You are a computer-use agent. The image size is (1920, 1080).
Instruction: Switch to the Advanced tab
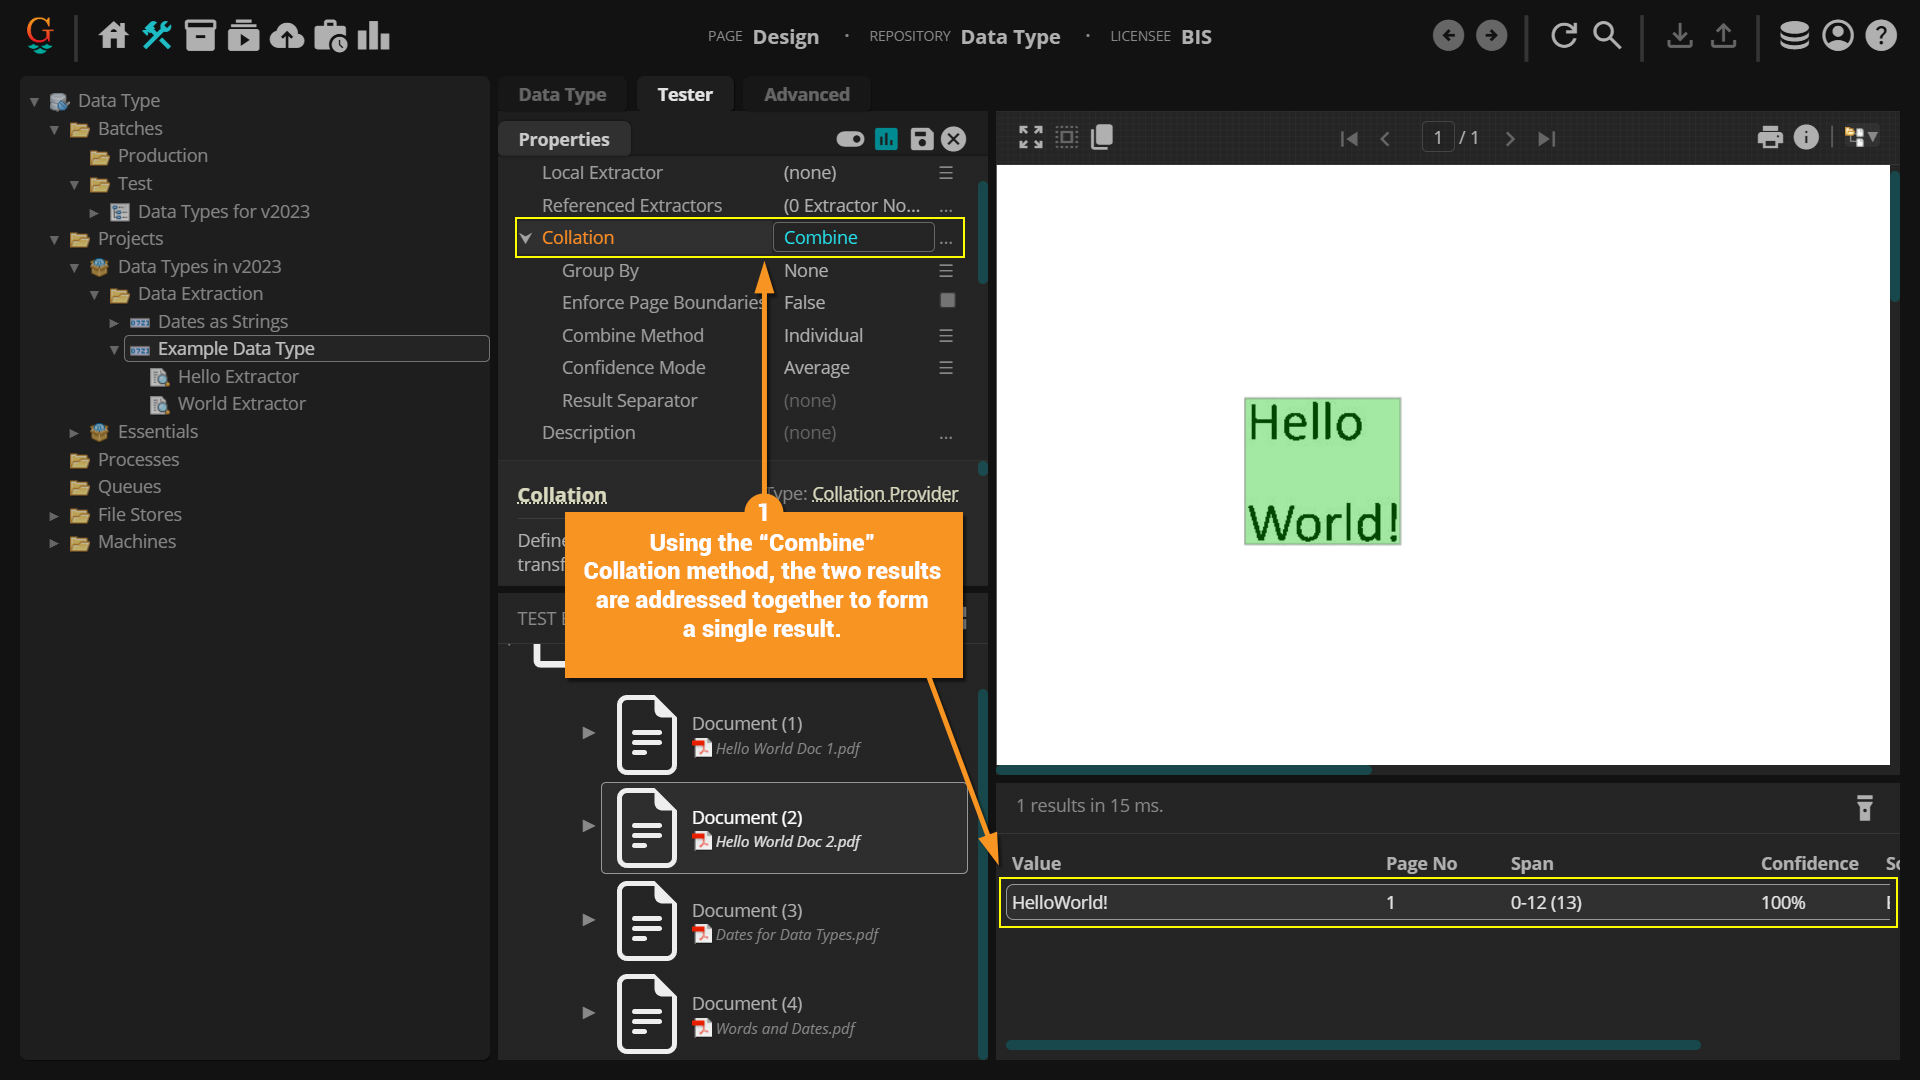[x=806, y=94]
